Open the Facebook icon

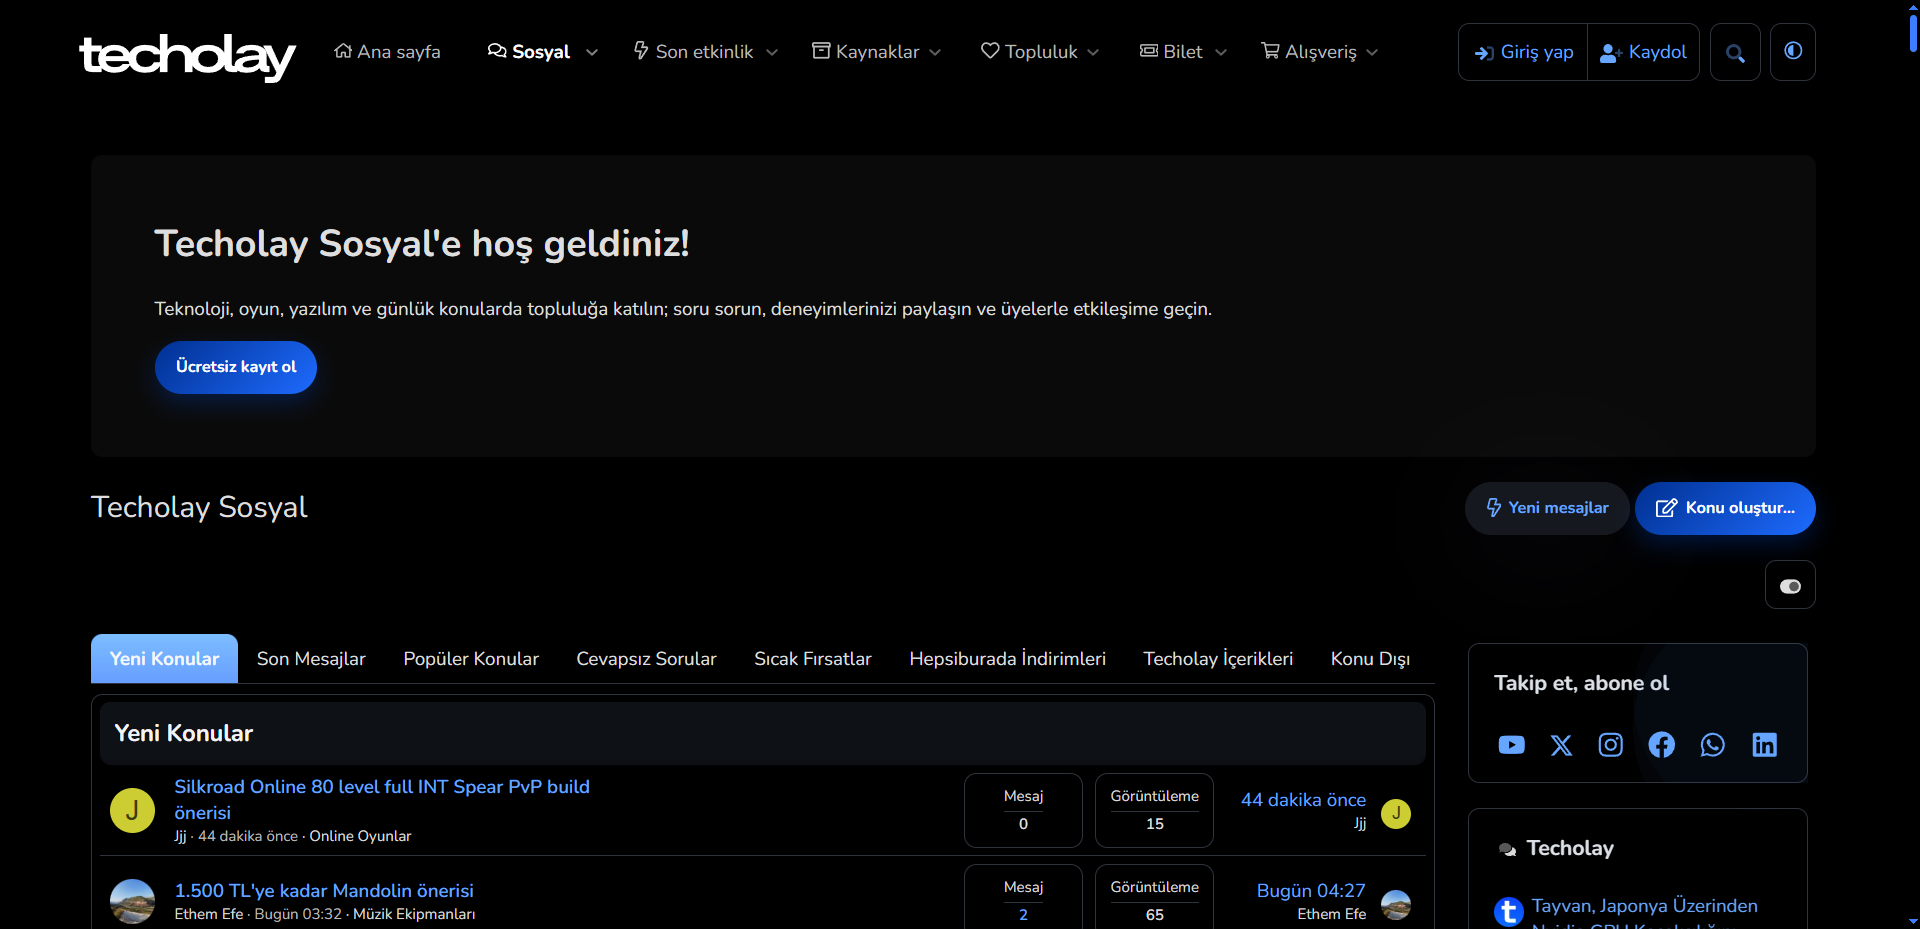[1662, 745]
